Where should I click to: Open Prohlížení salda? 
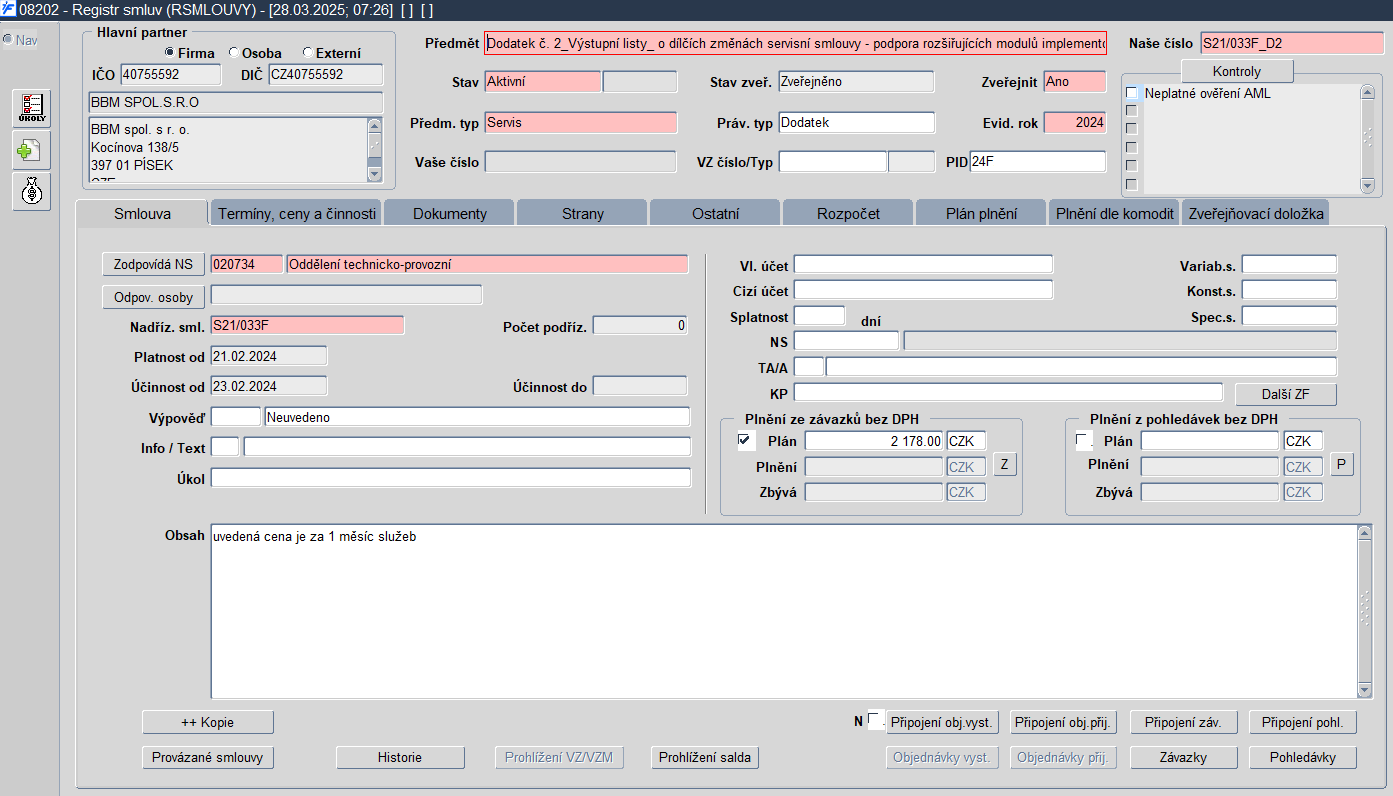705,757
